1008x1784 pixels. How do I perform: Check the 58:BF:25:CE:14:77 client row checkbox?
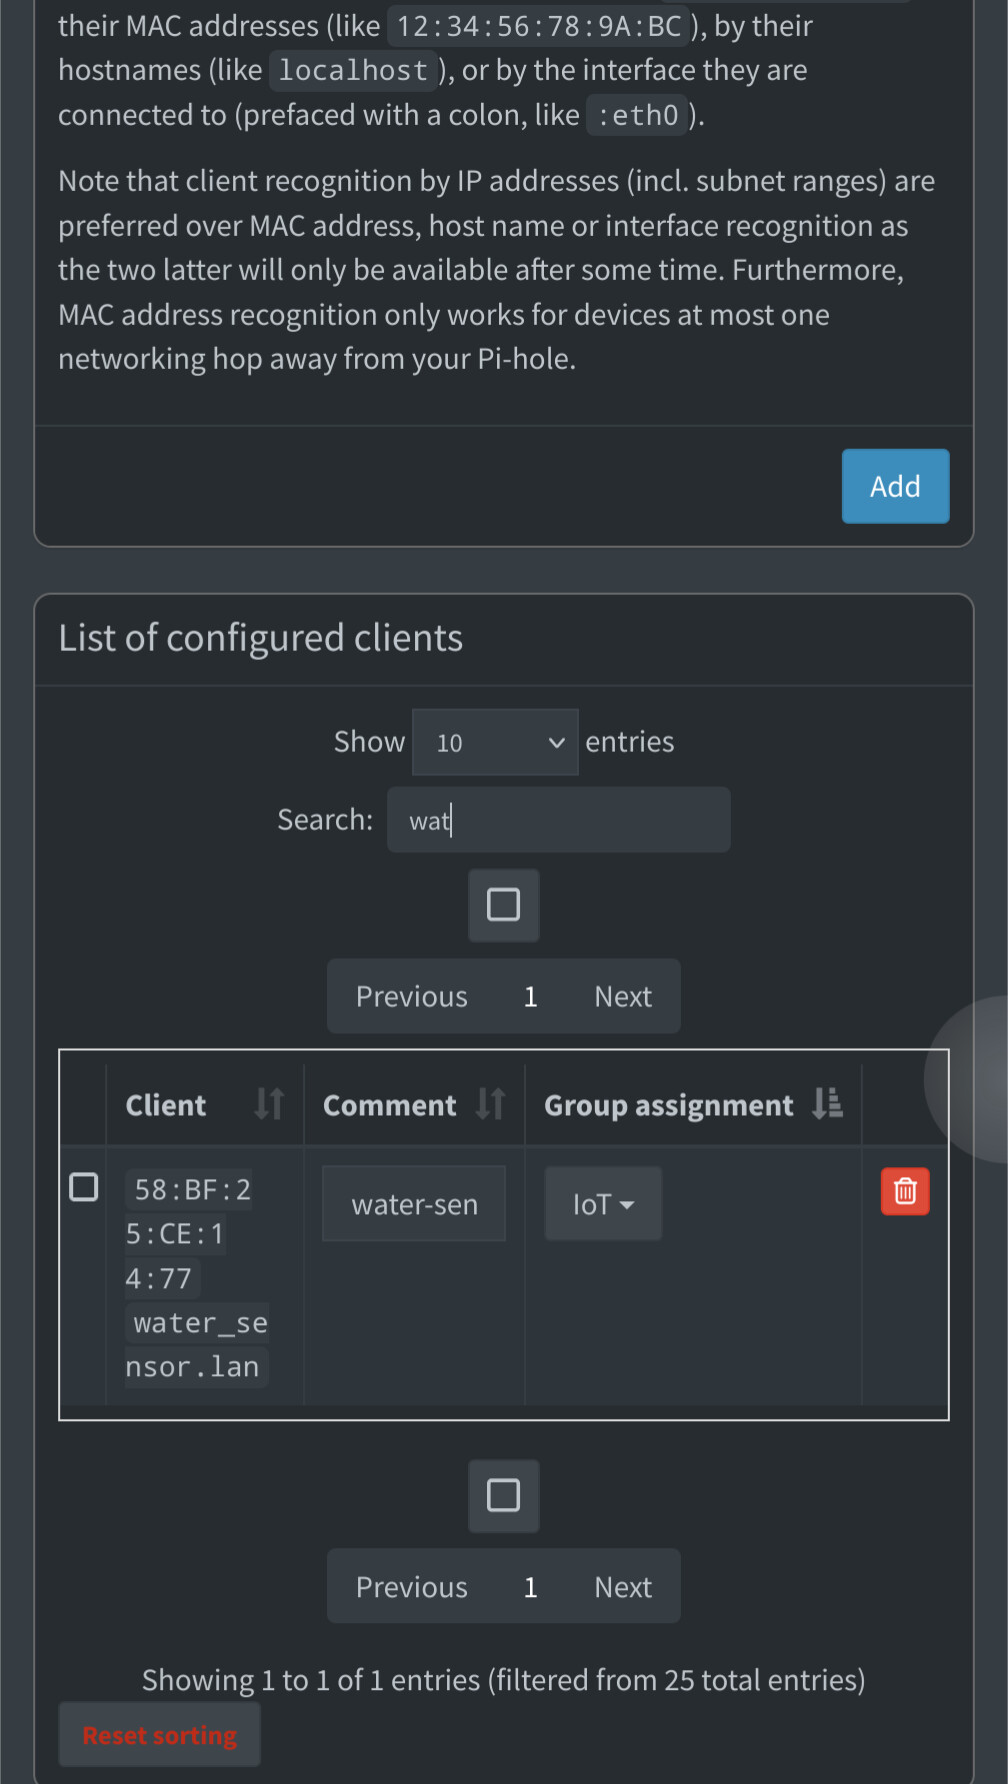84,1187
